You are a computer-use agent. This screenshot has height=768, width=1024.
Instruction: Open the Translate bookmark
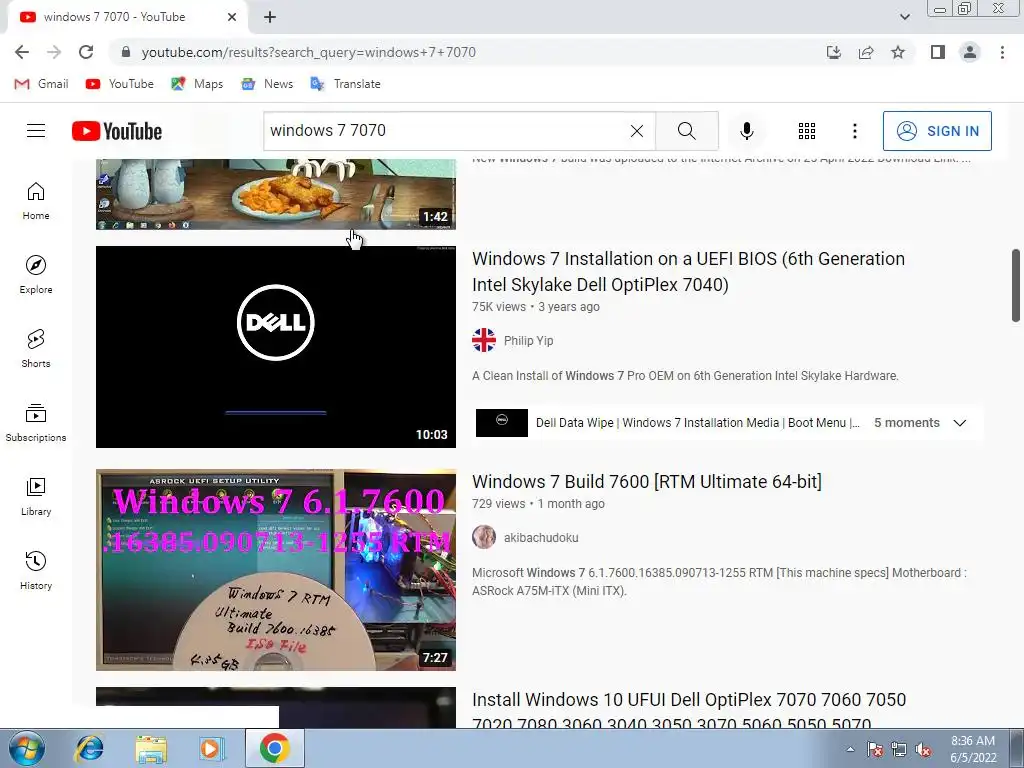coord(345,84)
